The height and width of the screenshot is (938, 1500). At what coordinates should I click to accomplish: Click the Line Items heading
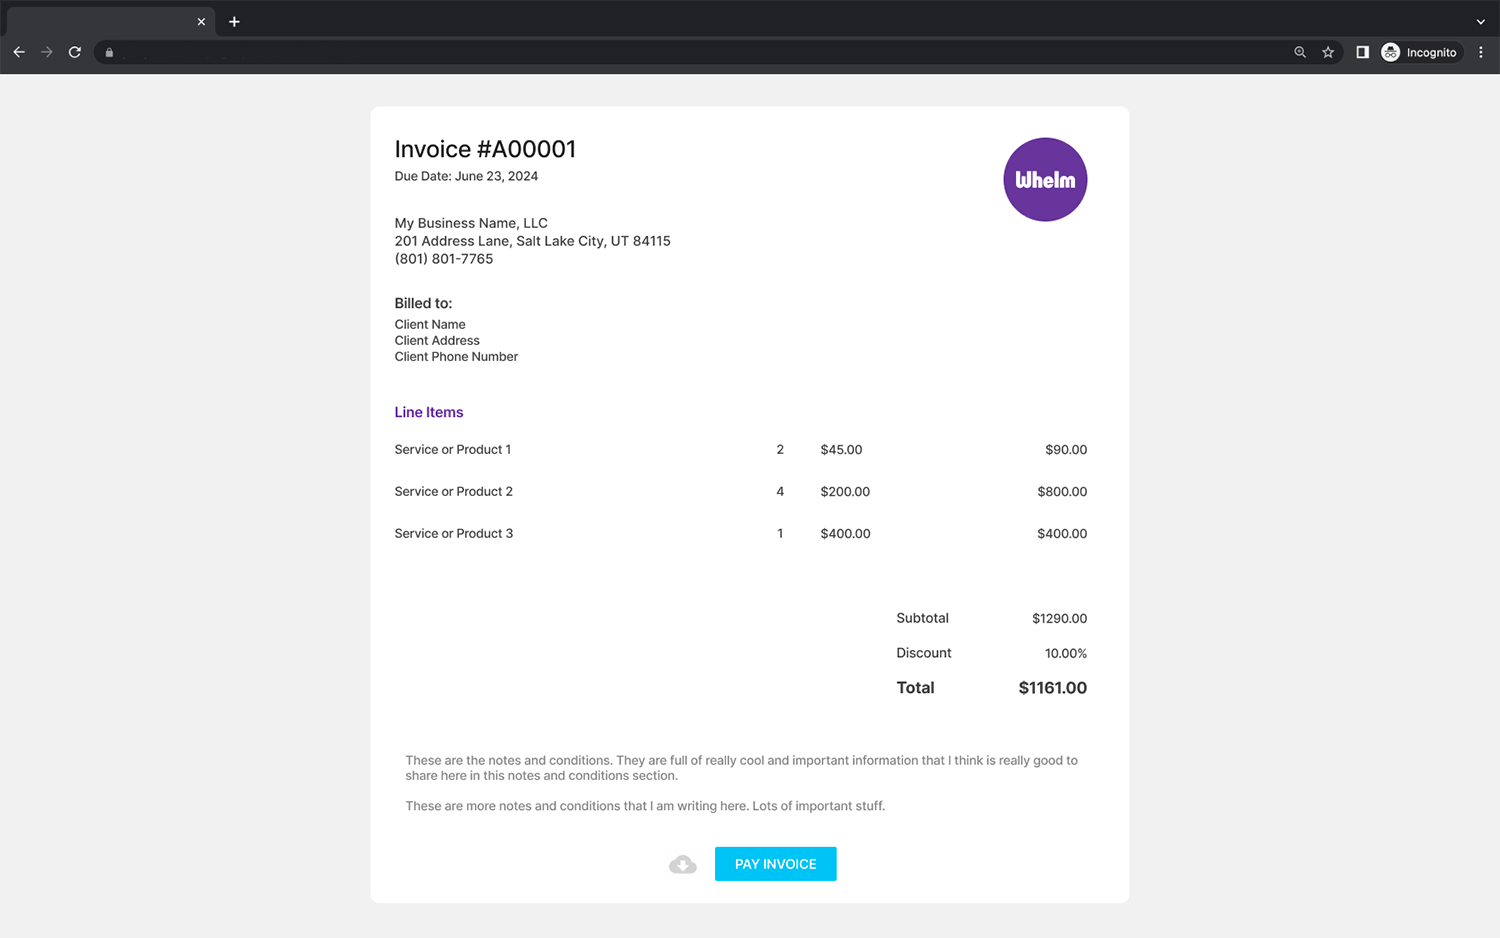point(429,412)
